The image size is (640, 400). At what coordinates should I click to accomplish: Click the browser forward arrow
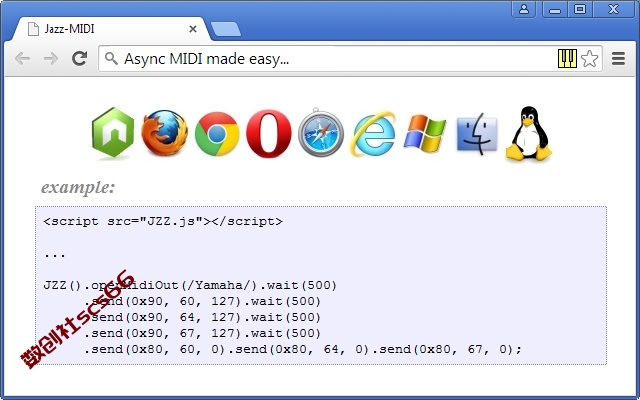[x=51, y=59]
